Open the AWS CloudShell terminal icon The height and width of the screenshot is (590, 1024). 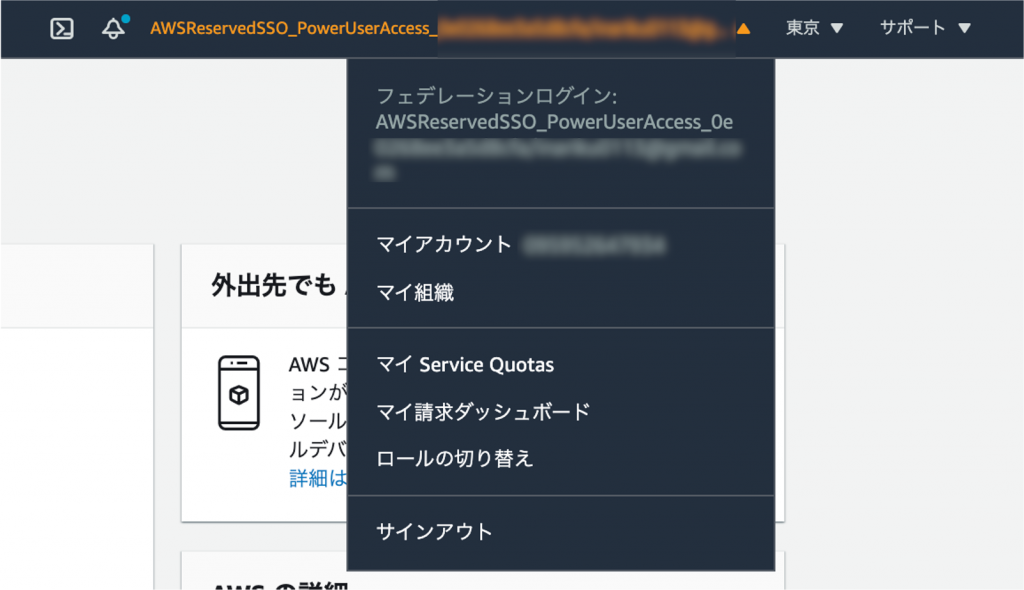62,29
